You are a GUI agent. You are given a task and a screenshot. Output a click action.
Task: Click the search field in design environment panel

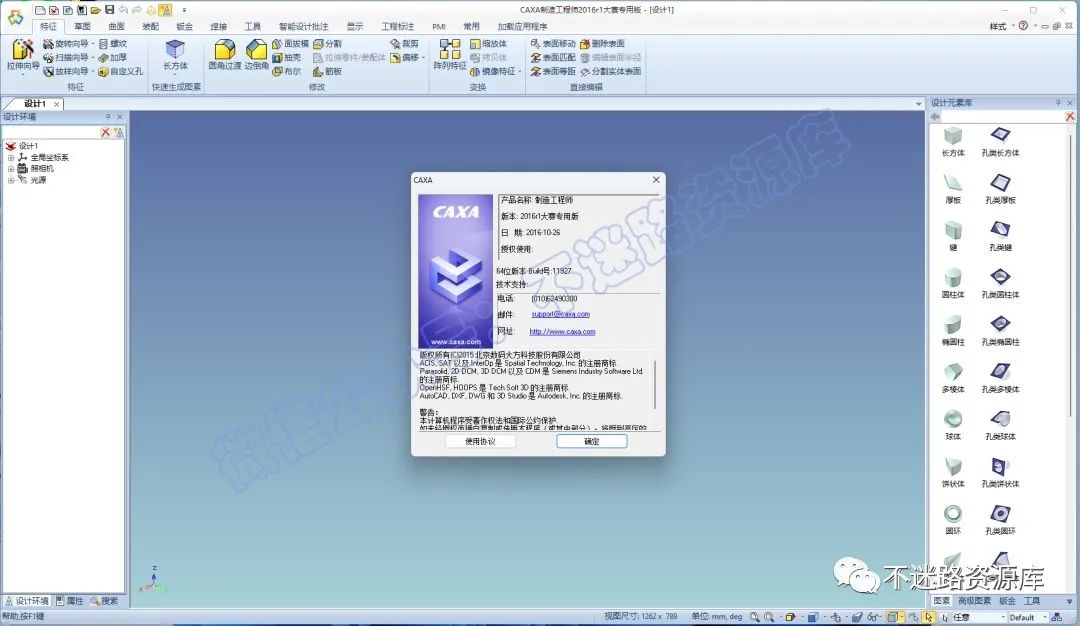tap(51, 132)
